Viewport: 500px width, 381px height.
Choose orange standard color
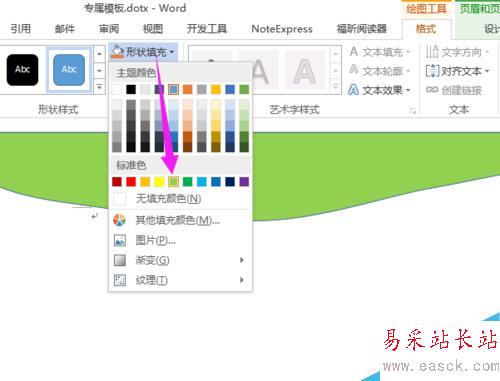click(145, 182)
